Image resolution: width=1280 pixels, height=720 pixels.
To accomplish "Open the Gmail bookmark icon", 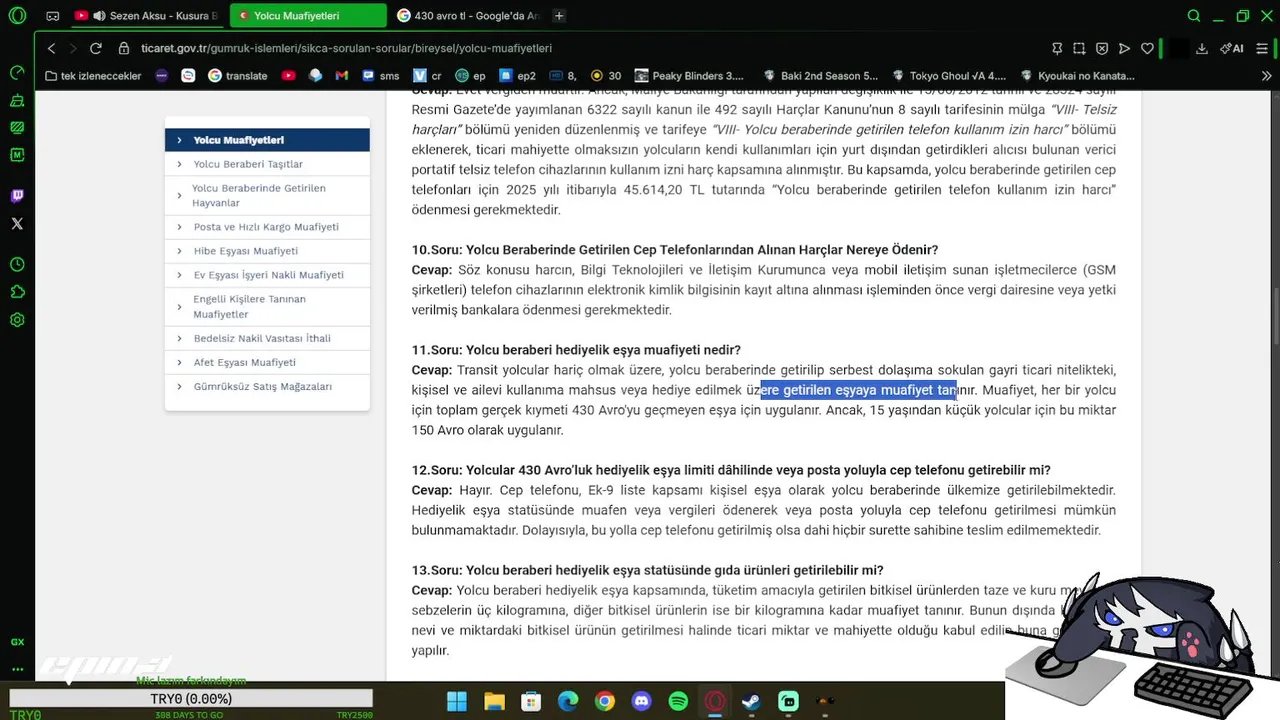I will [x=341, y=76].
